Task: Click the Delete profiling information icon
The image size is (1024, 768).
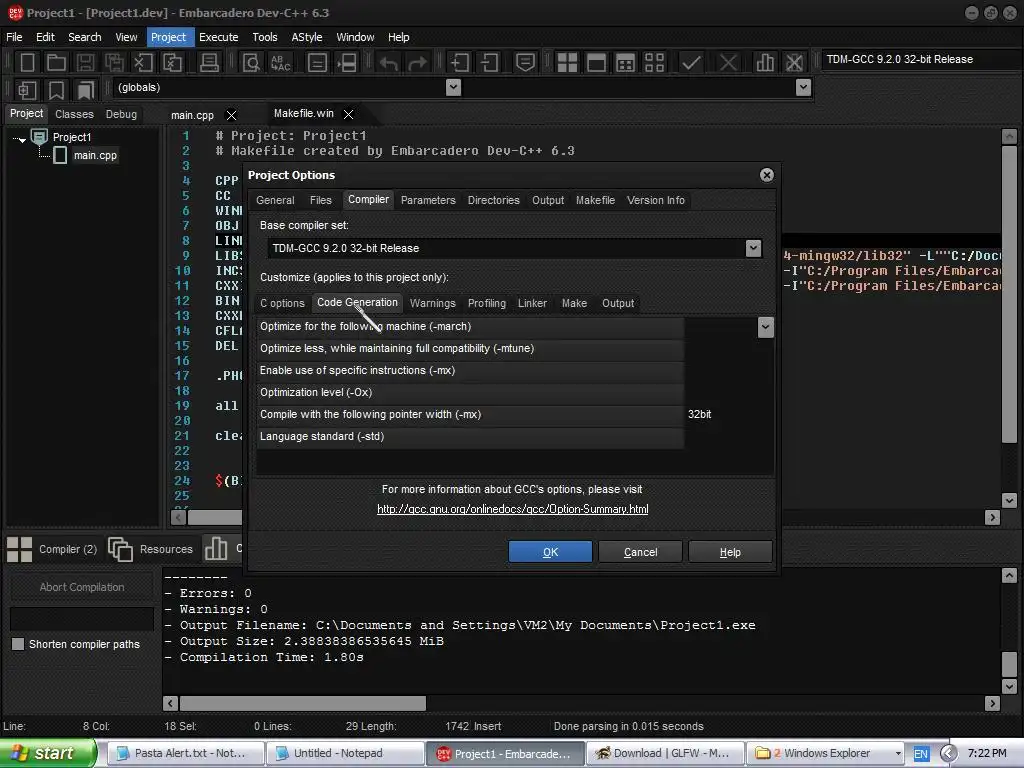Action: pyautogui.click(x=794, y=63)
